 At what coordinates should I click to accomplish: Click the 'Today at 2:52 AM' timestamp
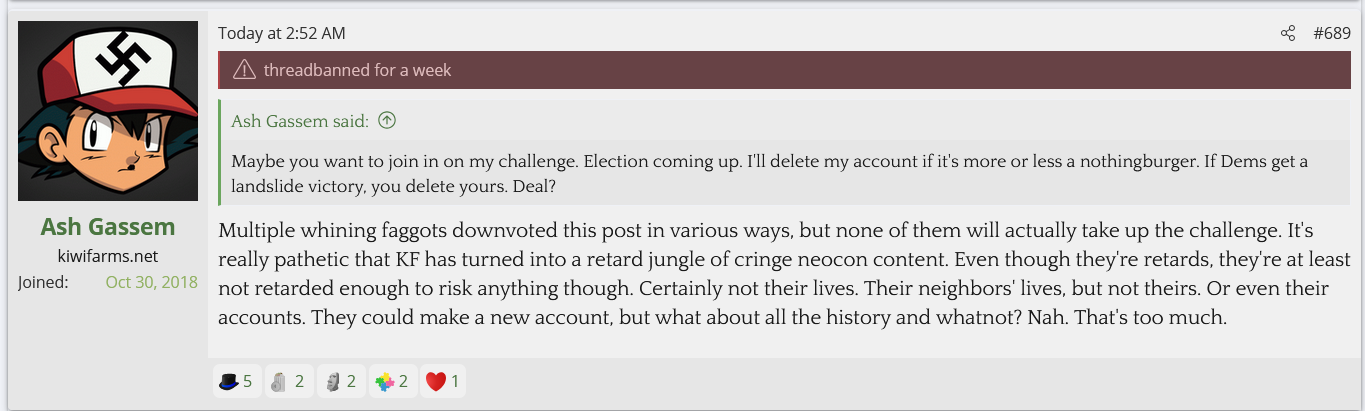(281, 34)
